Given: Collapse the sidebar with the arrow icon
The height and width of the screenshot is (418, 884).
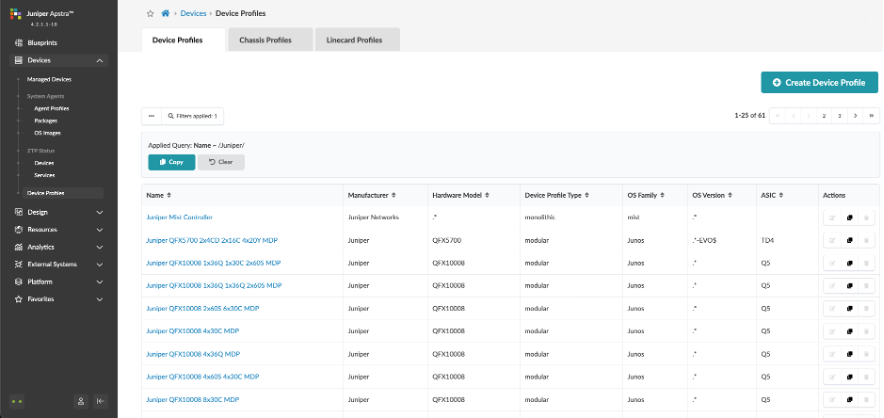Looking at the screenshot, I should pos(101,400).
